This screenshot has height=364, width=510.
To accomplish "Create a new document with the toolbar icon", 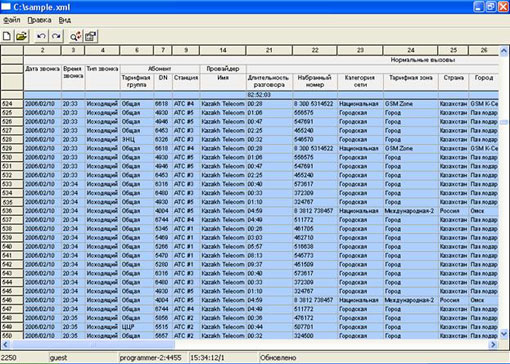I will tap(7, 36).
